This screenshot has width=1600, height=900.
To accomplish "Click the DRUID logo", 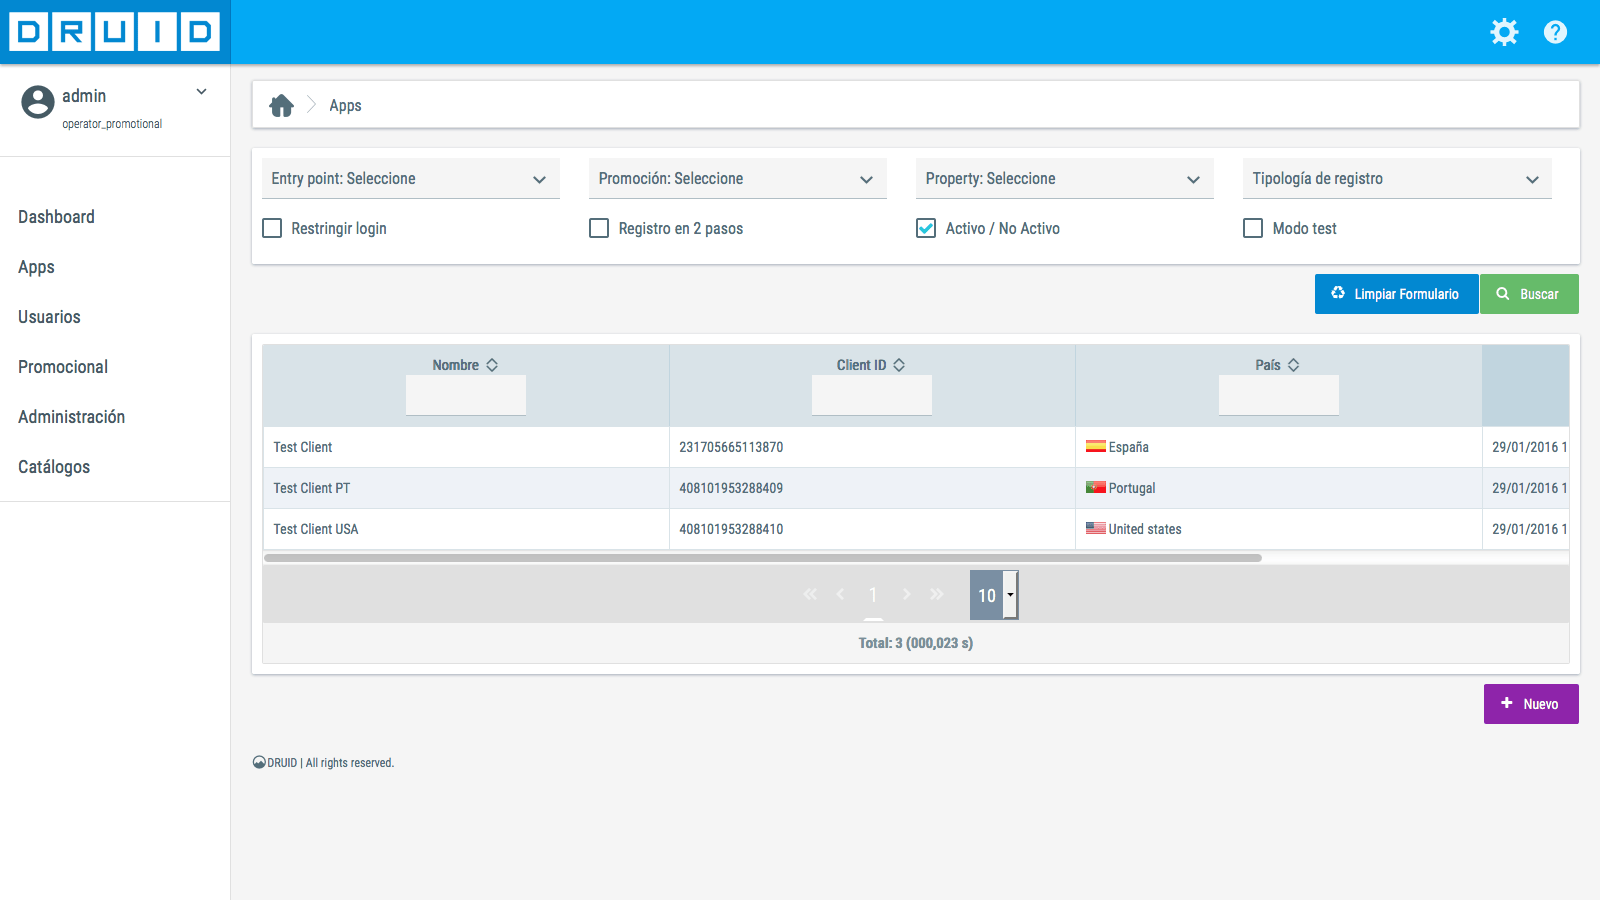I will click(x=115, y=32).
